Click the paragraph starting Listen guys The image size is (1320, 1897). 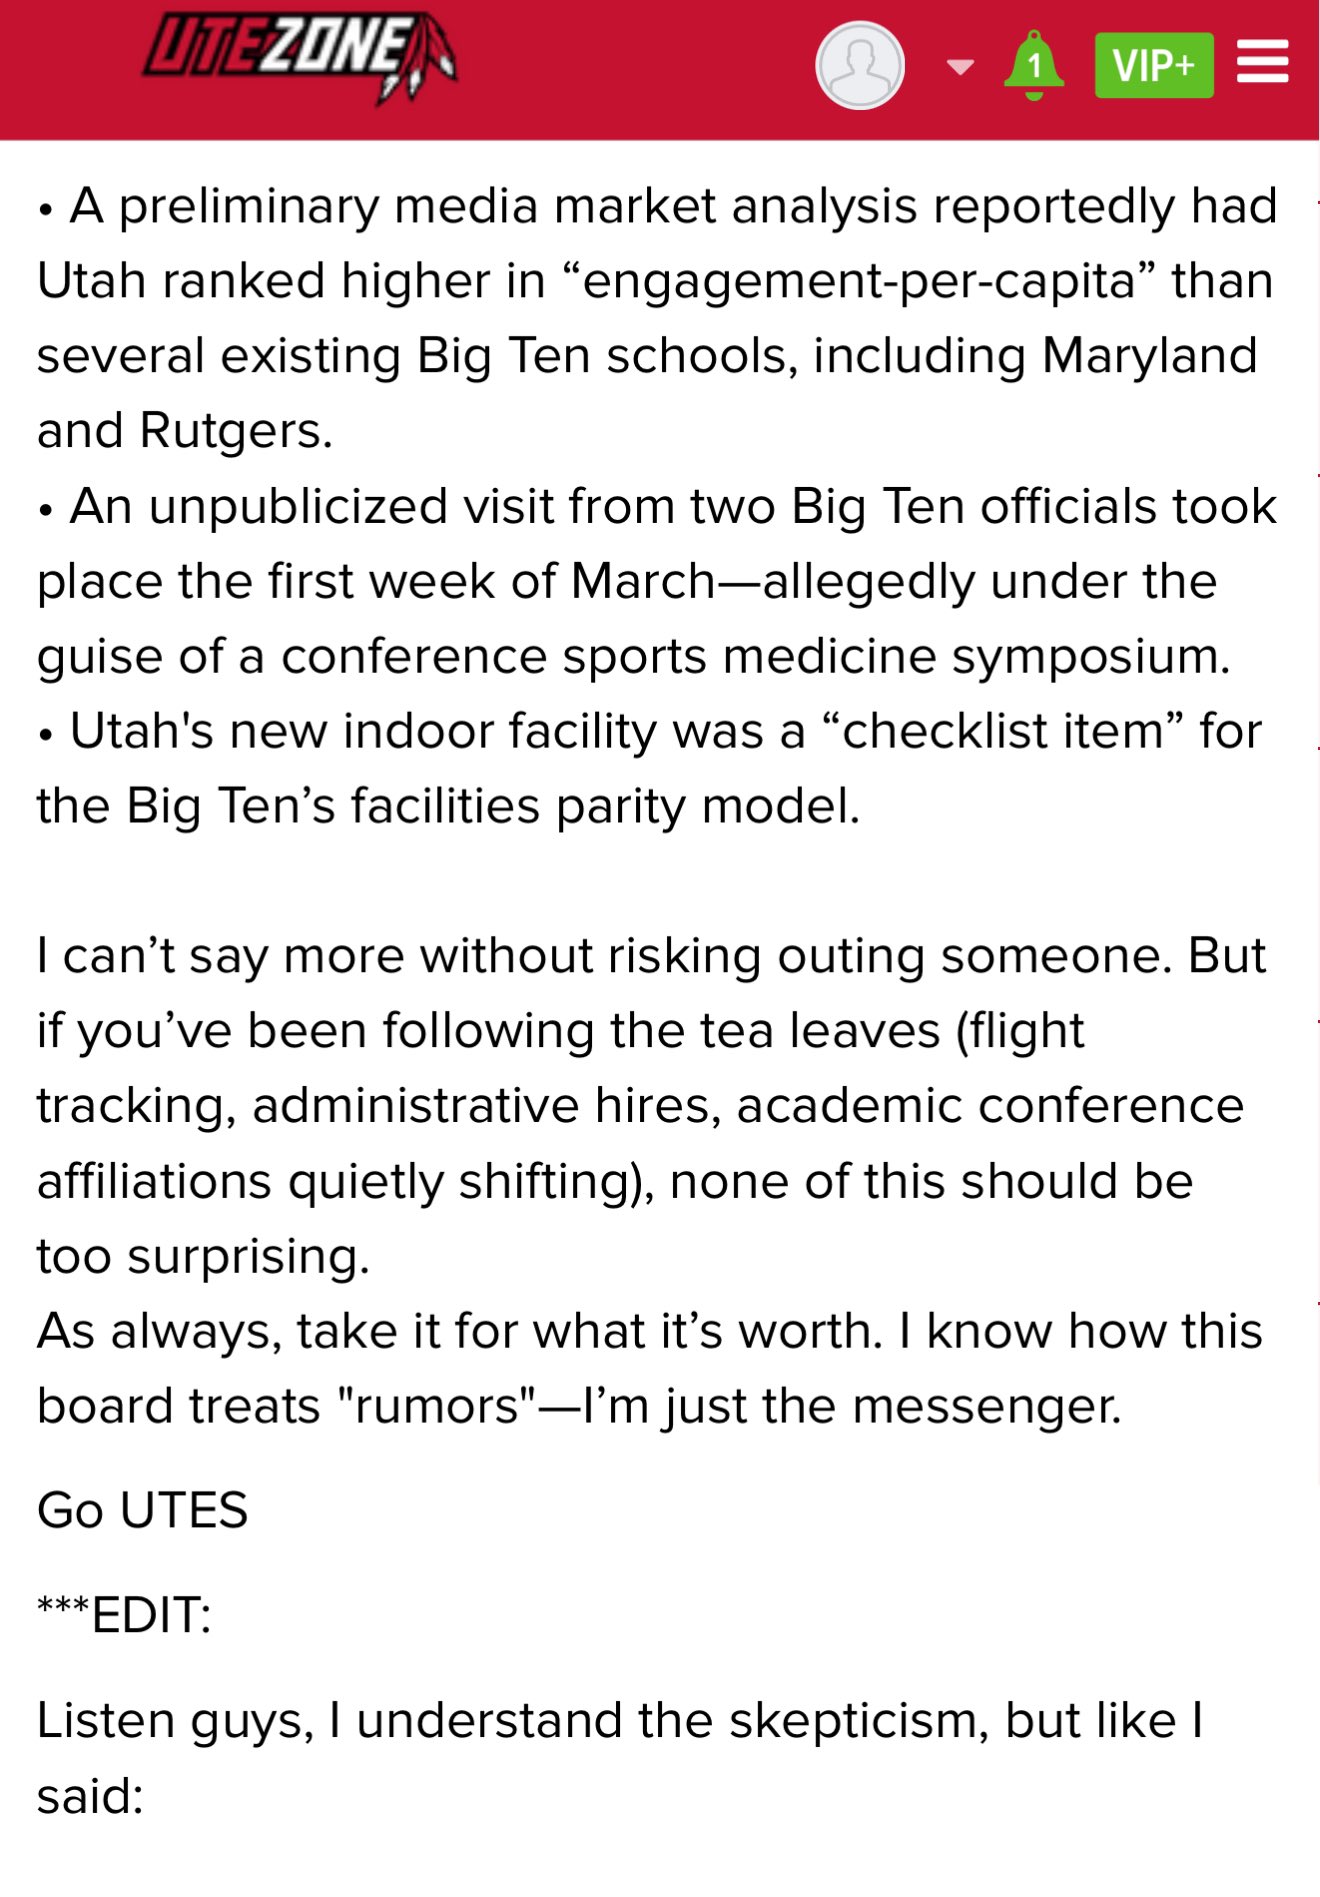point(620,1758)
